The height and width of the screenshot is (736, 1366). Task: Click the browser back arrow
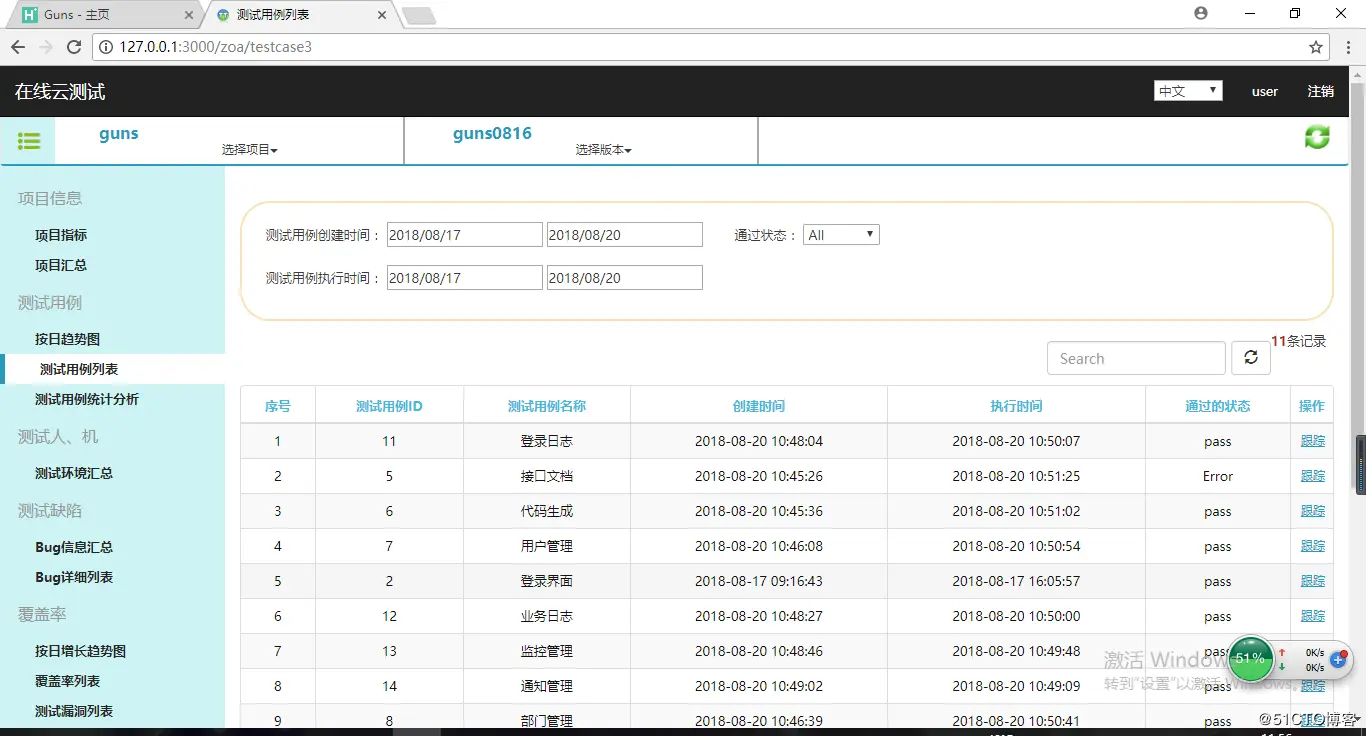17,46
